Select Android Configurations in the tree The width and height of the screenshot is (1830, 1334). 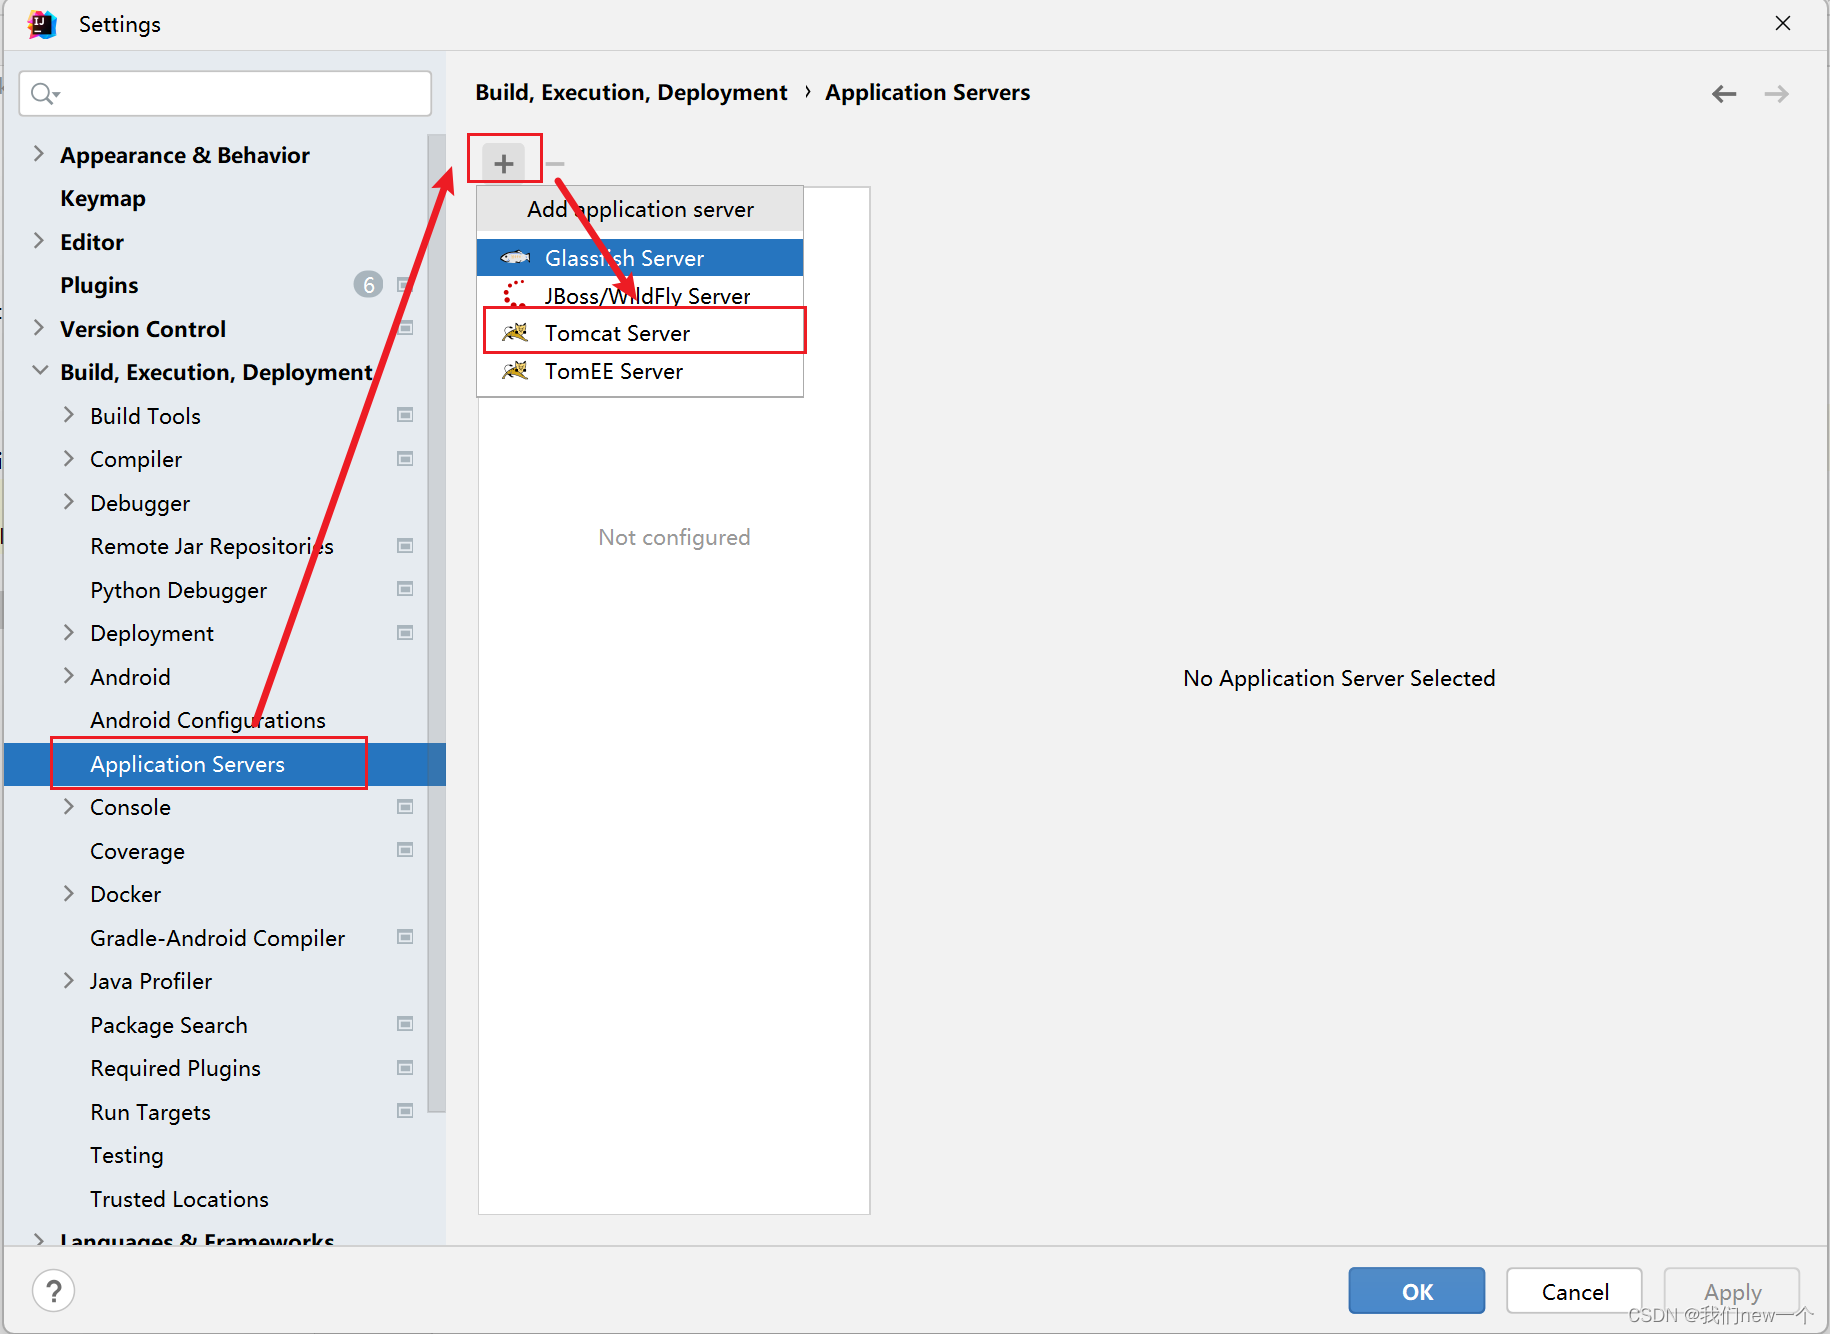tap(208, 720)
